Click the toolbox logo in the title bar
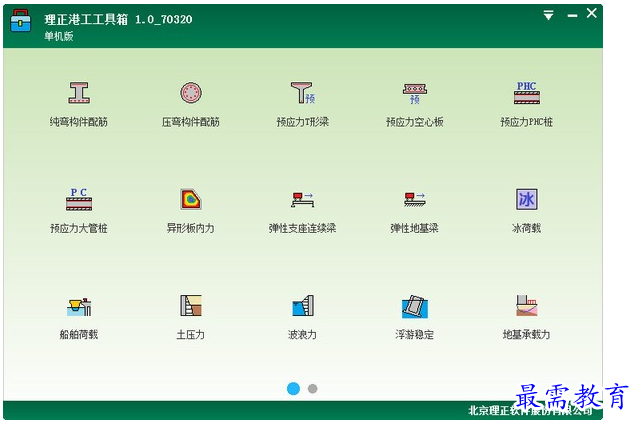637x428 pixels. pyautogui.click(x=21, y=21)
